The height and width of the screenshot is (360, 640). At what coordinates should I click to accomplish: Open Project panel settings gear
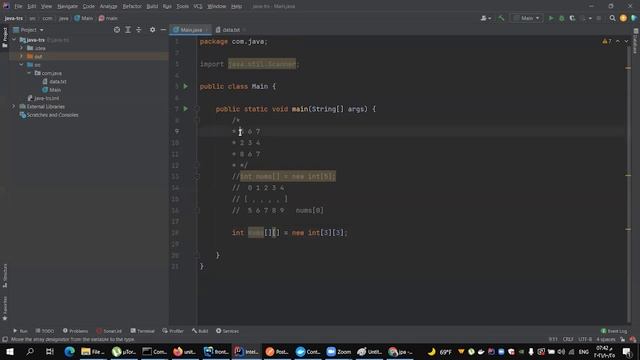point(152,30)
